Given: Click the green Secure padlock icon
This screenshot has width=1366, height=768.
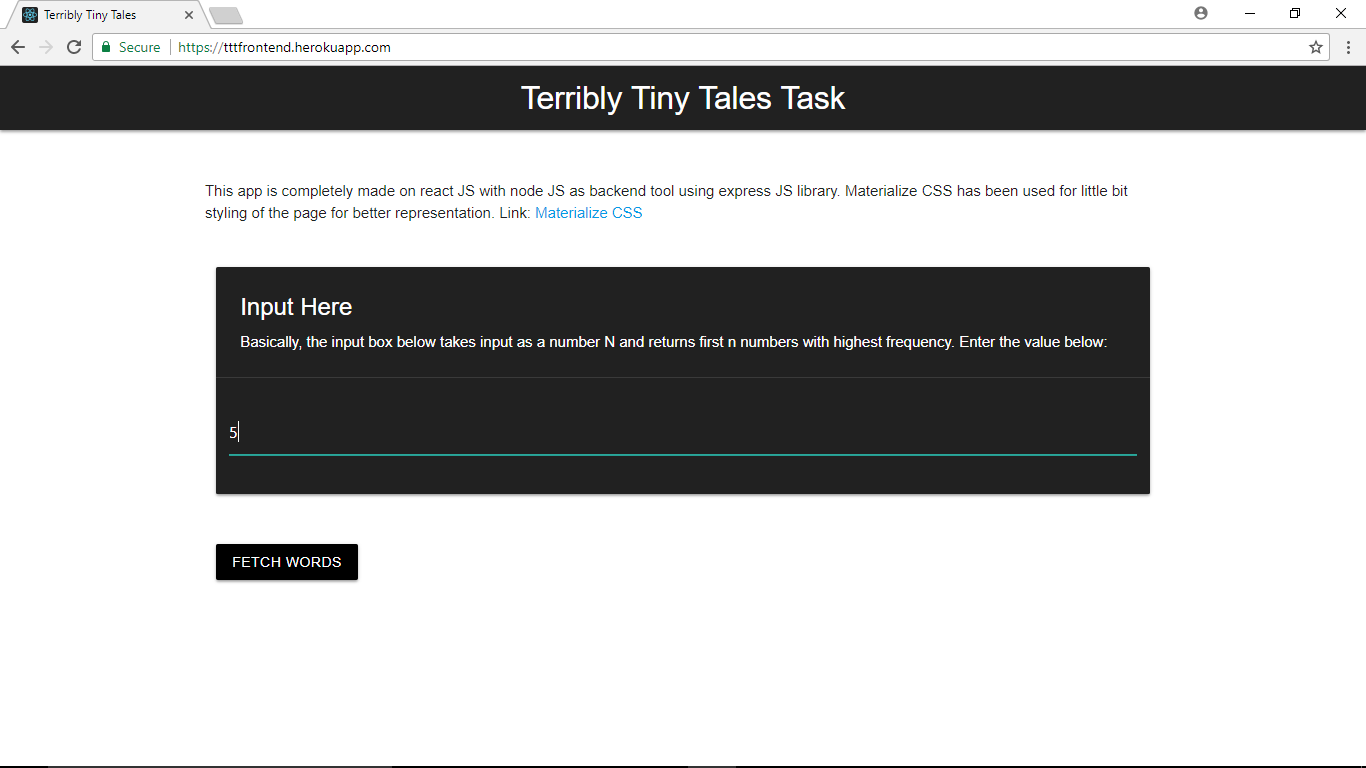Looking at the screenshot, I should (106, 47).
